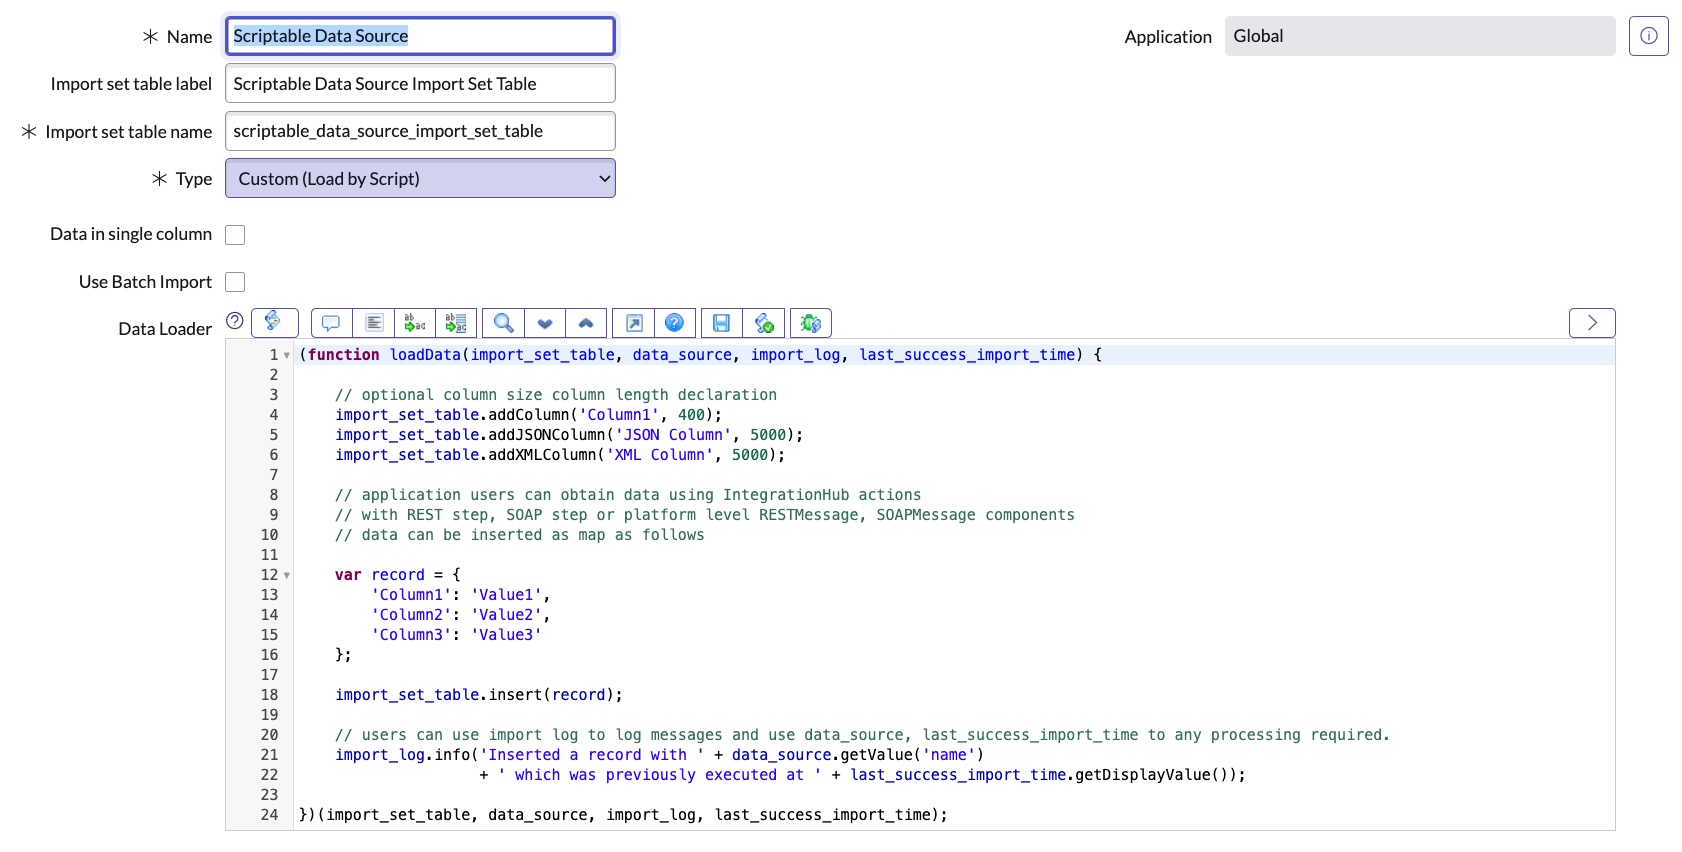This screenshot has width=1682, height=852.
Task: Click the check script syntax icon
Action: 764,323
